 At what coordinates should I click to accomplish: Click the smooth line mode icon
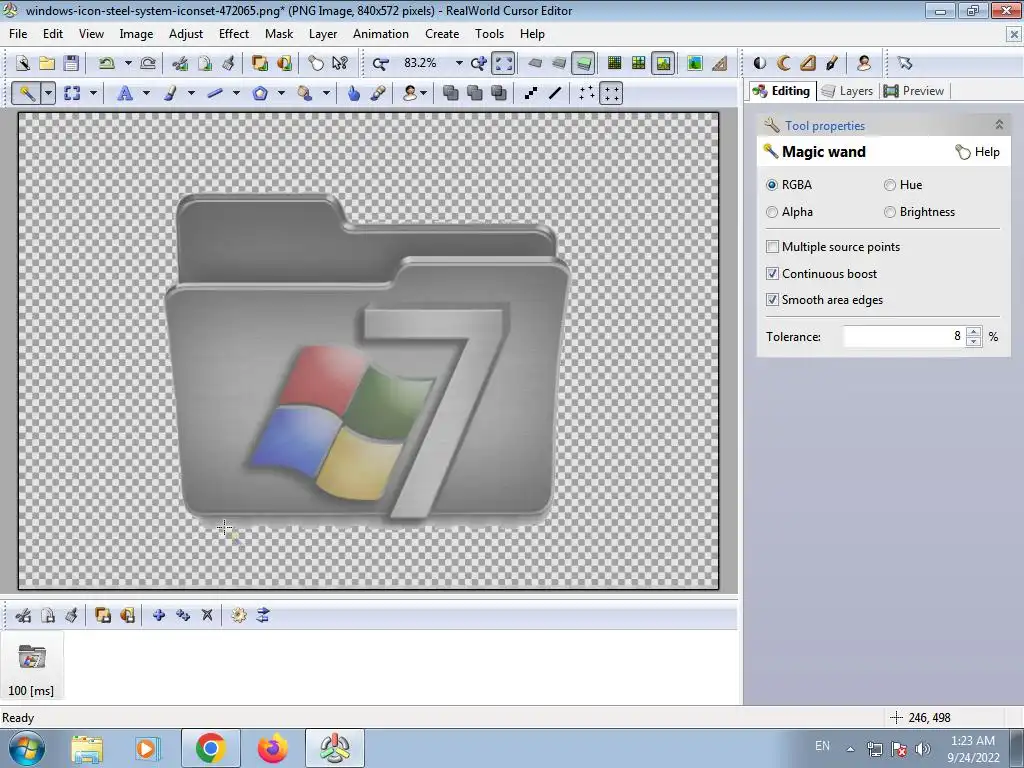click(x=555, y=93)
